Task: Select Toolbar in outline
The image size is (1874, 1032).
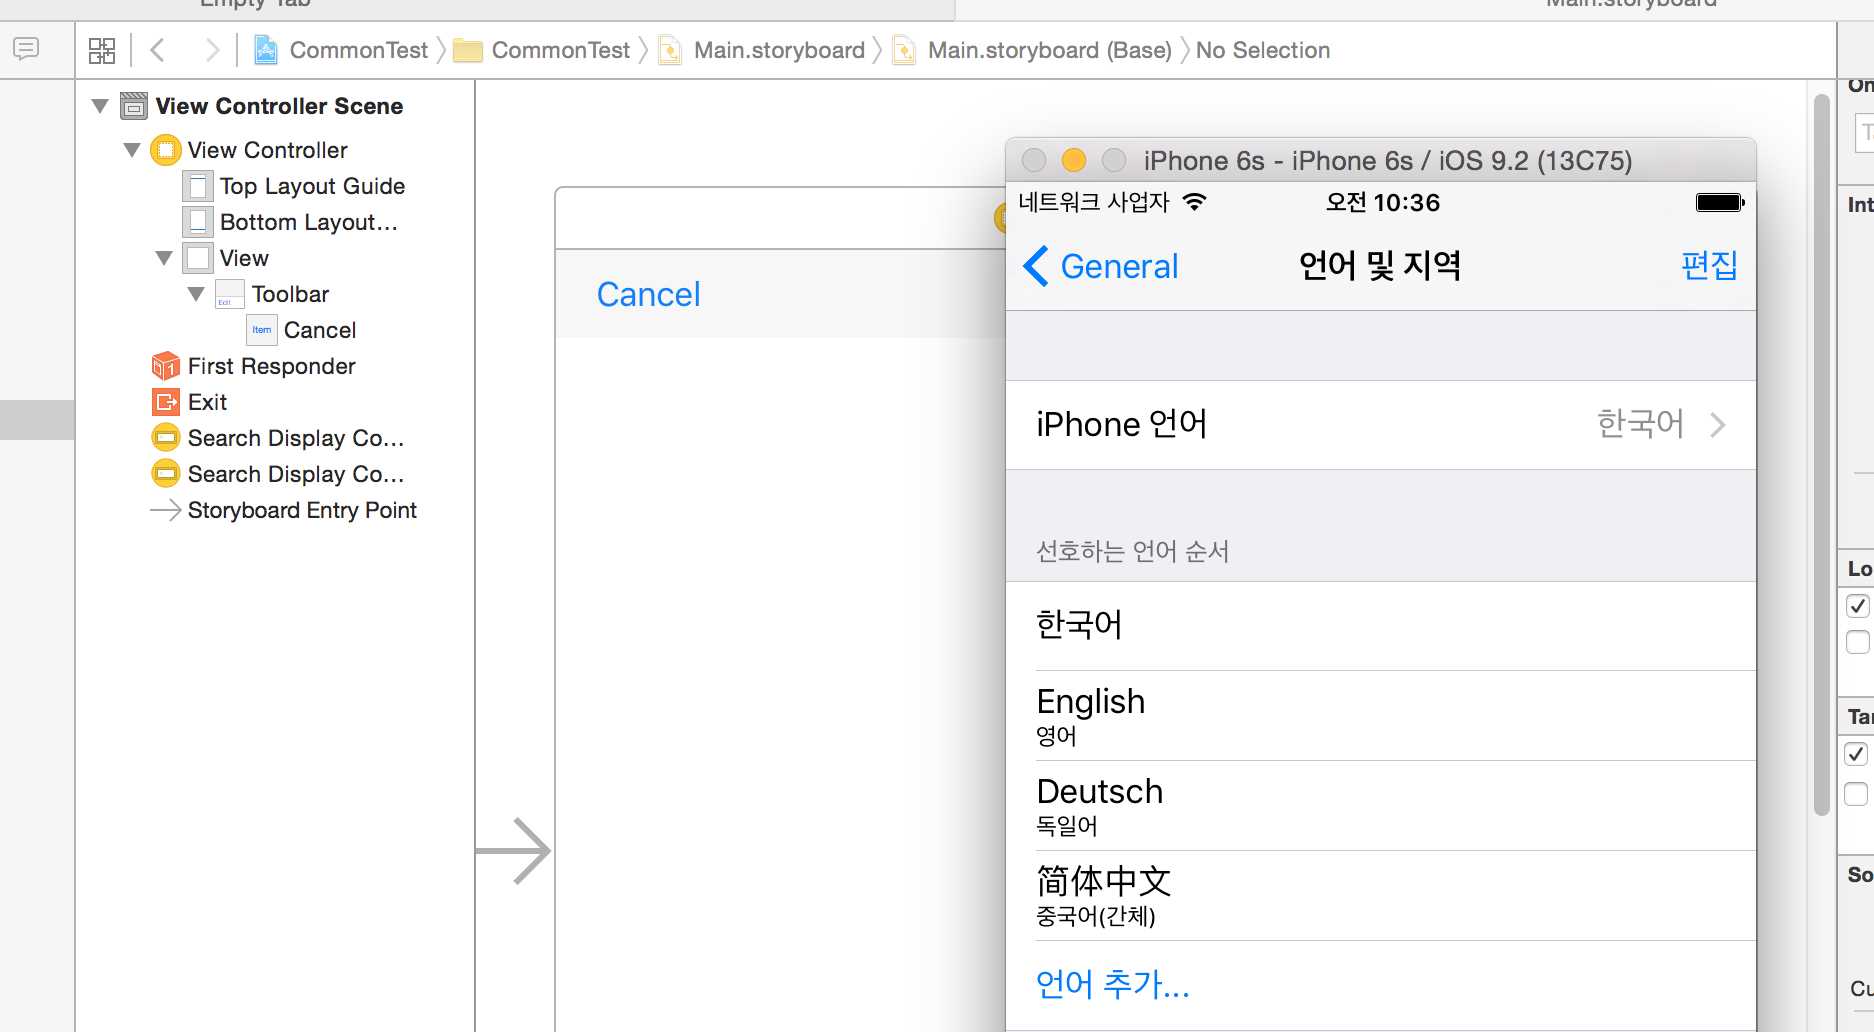Action: tap(290, 294)
